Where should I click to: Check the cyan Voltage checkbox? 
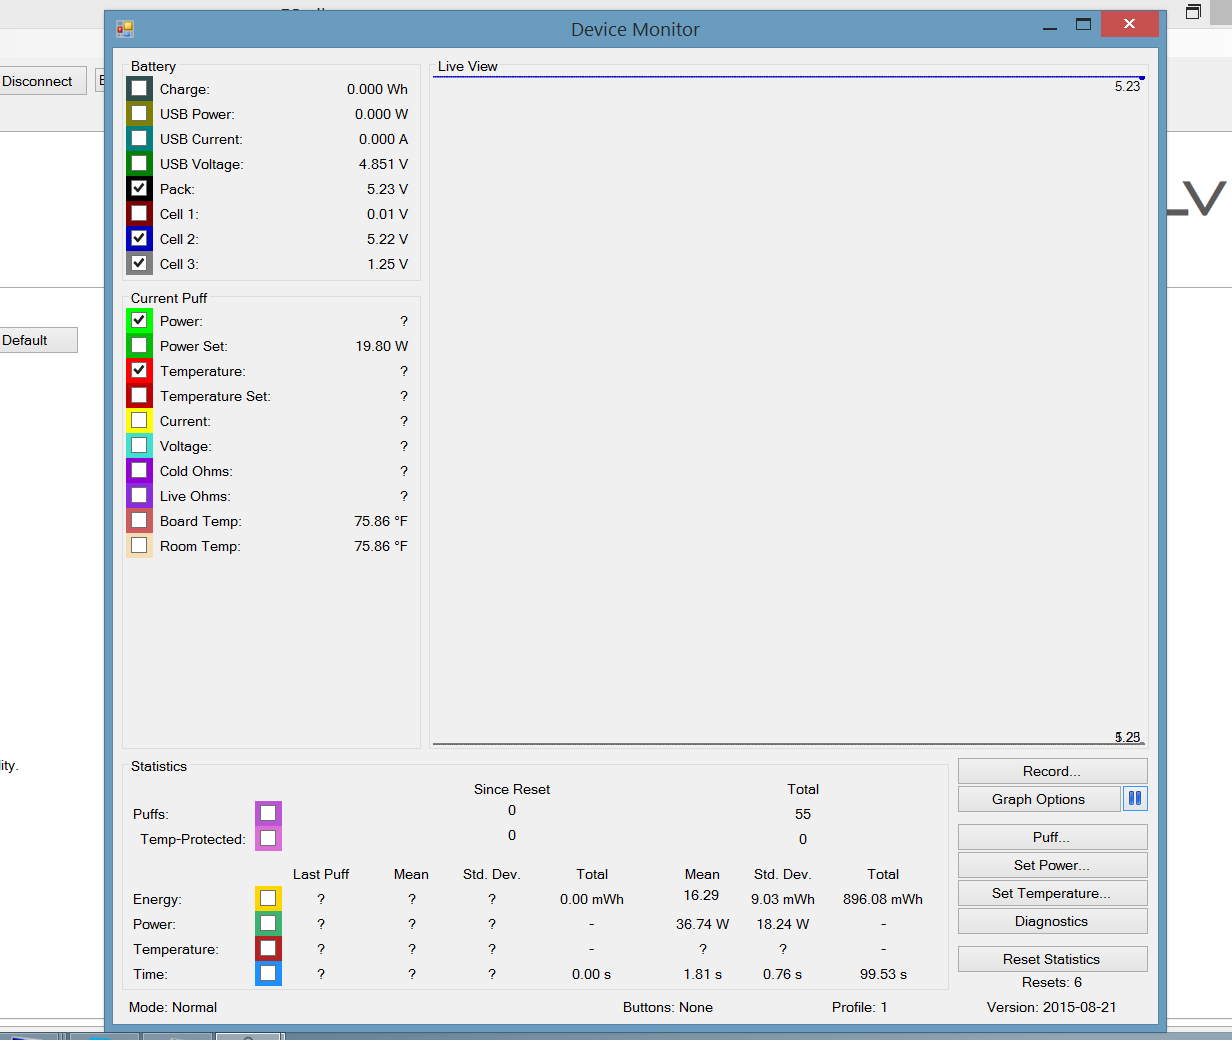[139, 445]
